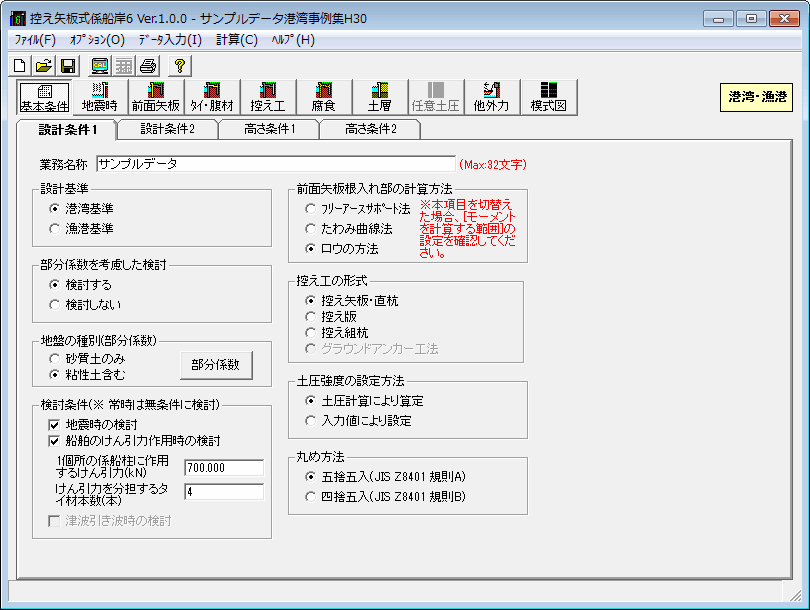
Task: Select 控え矢板・直杭 anchorage type
Action: coord(352,301)
